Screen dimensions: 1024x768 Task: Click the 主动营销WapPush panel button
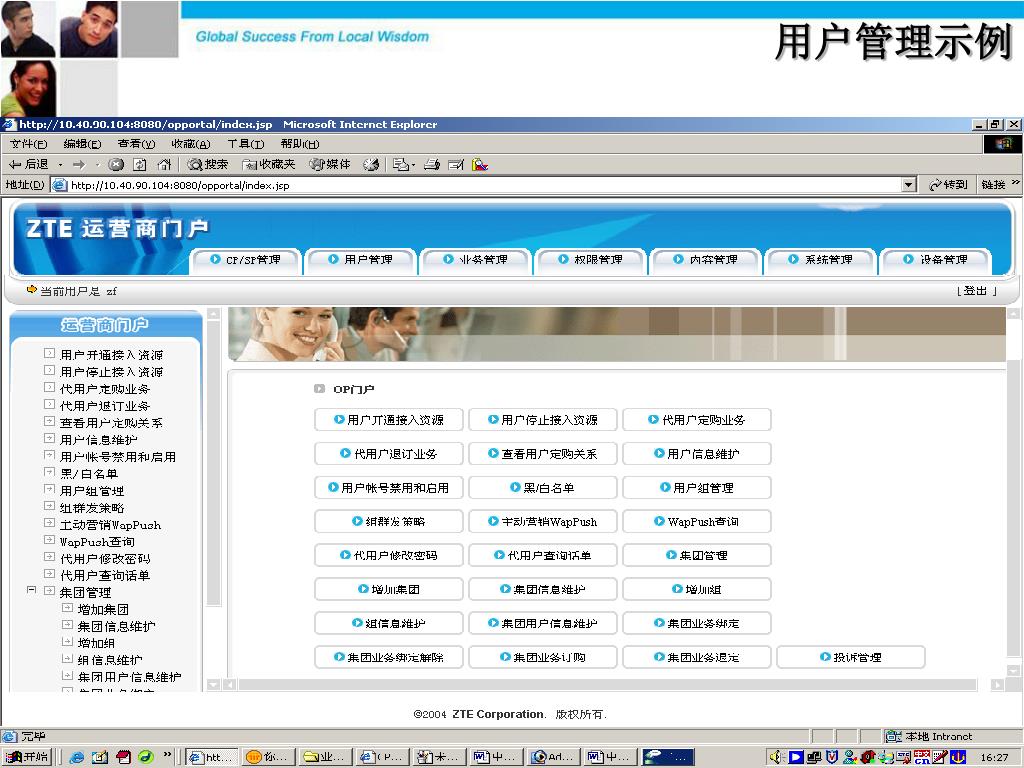(543, 522)
